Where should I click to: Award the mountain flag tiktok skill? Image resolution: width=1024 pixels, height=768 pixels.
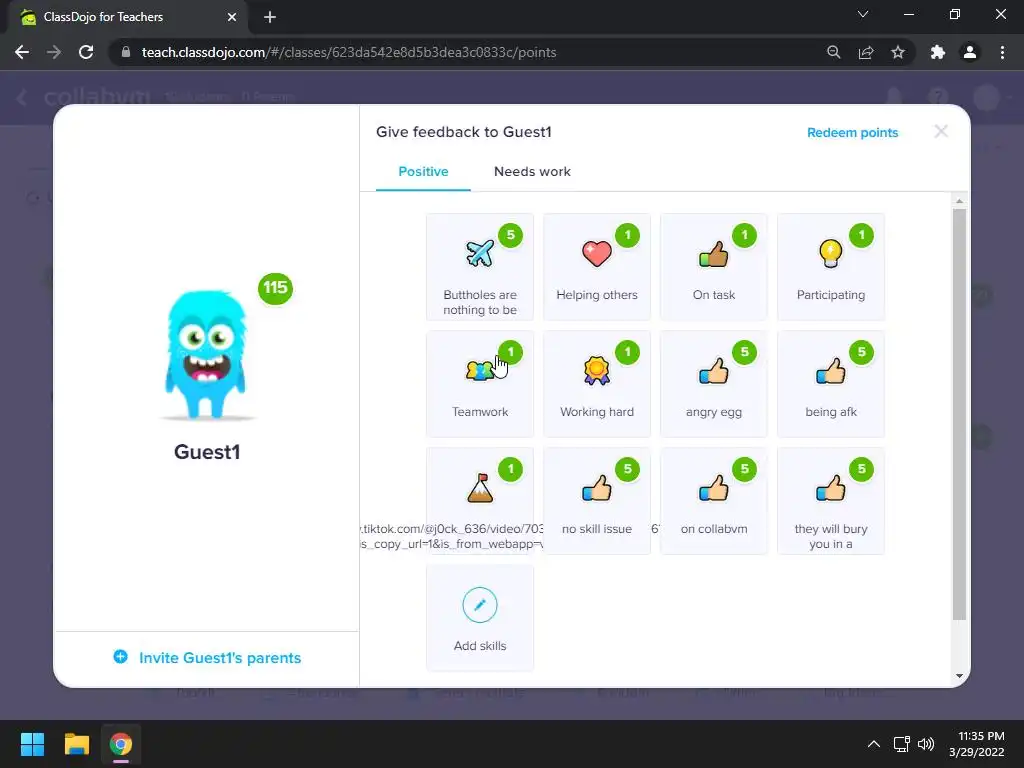tap(480, 501)
